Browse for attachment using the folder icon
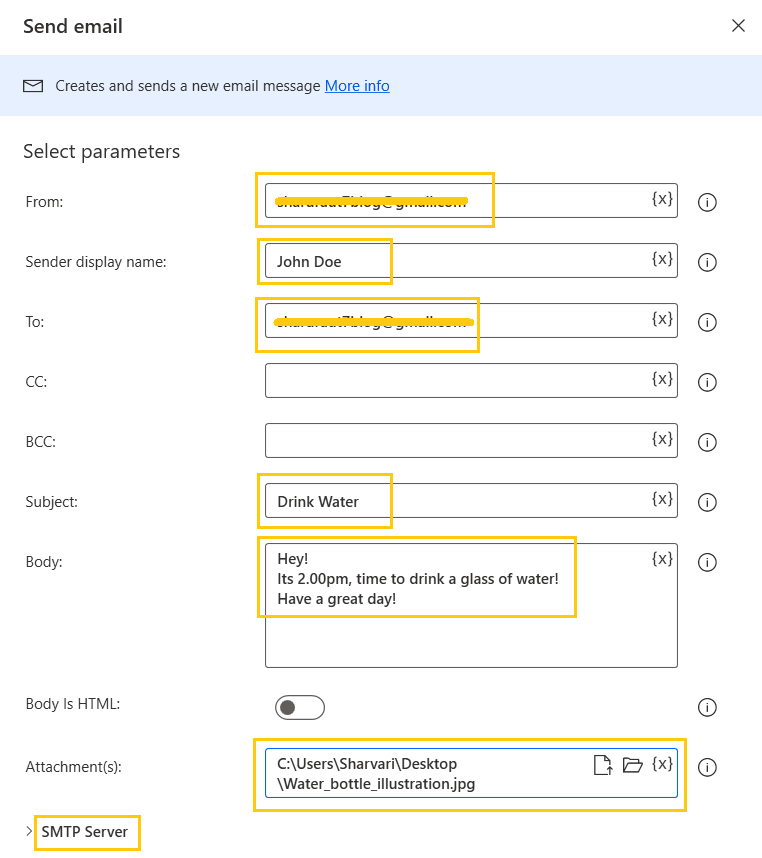This screenshot has height=858, width=762. [x=632, y=763]
